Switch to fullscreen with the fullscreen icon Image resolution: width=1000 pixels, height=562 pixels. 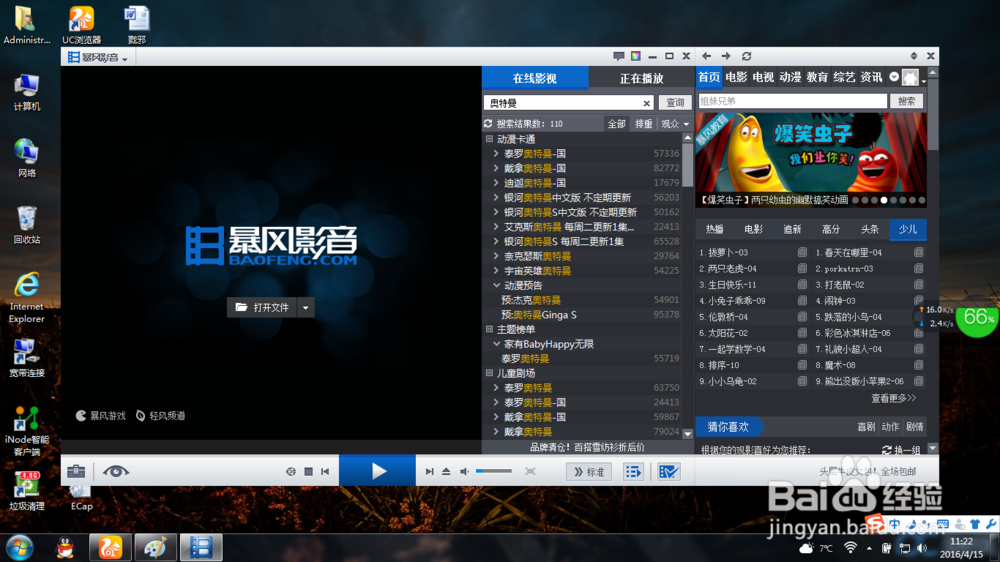(x=530, y=471)
